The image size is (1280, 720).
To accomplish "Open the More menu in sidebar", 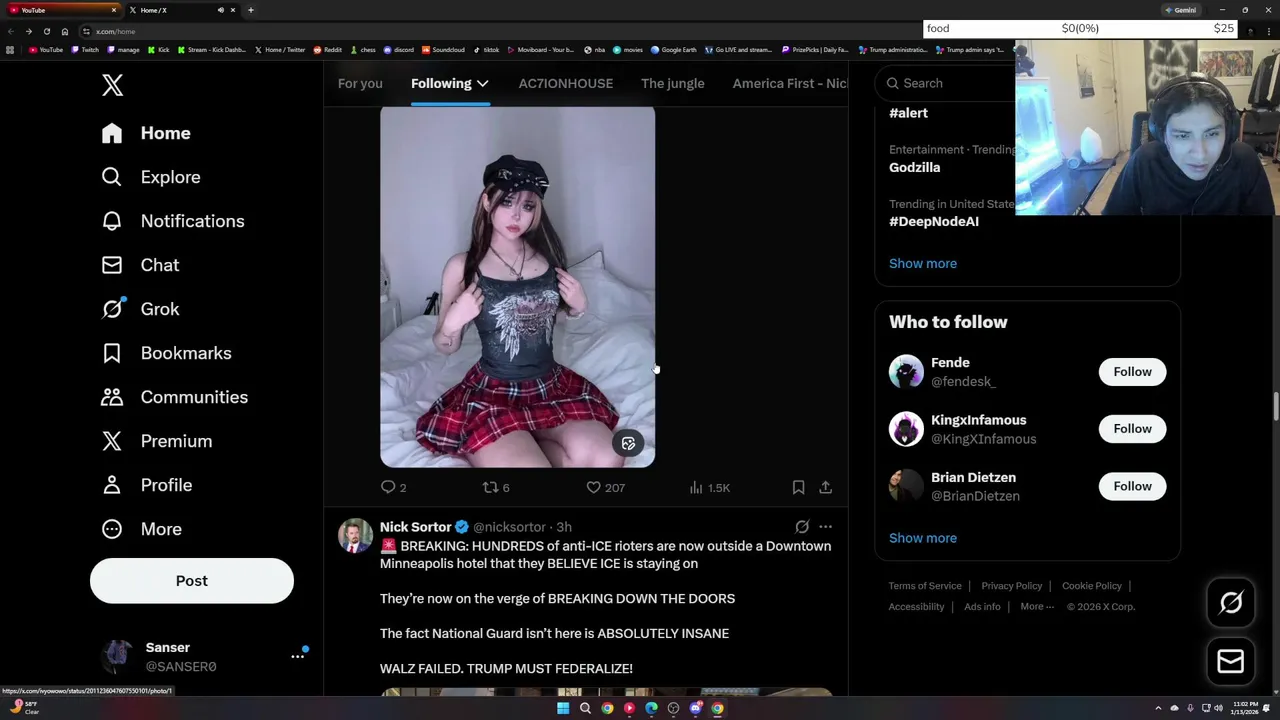I will [x=141, y=529].
